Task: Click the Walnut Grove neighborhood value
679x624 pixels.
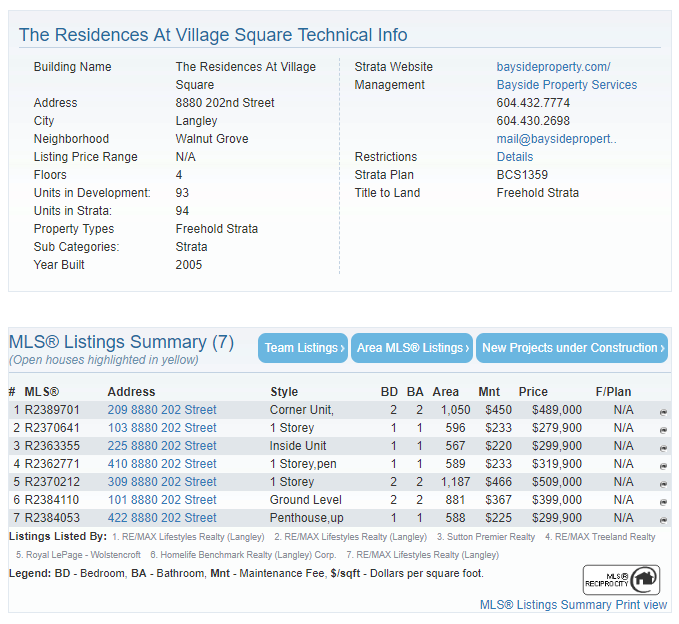Action: coord(212,139)
